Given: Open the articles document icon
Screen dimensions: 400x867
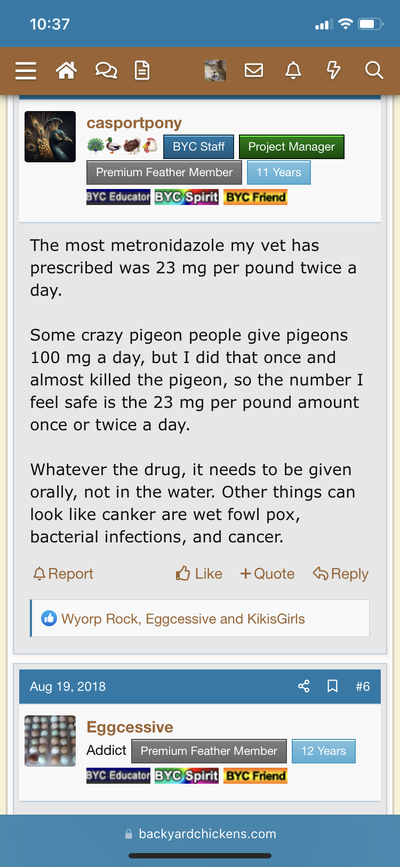Looking at the screenshot, I should [142, 71].
